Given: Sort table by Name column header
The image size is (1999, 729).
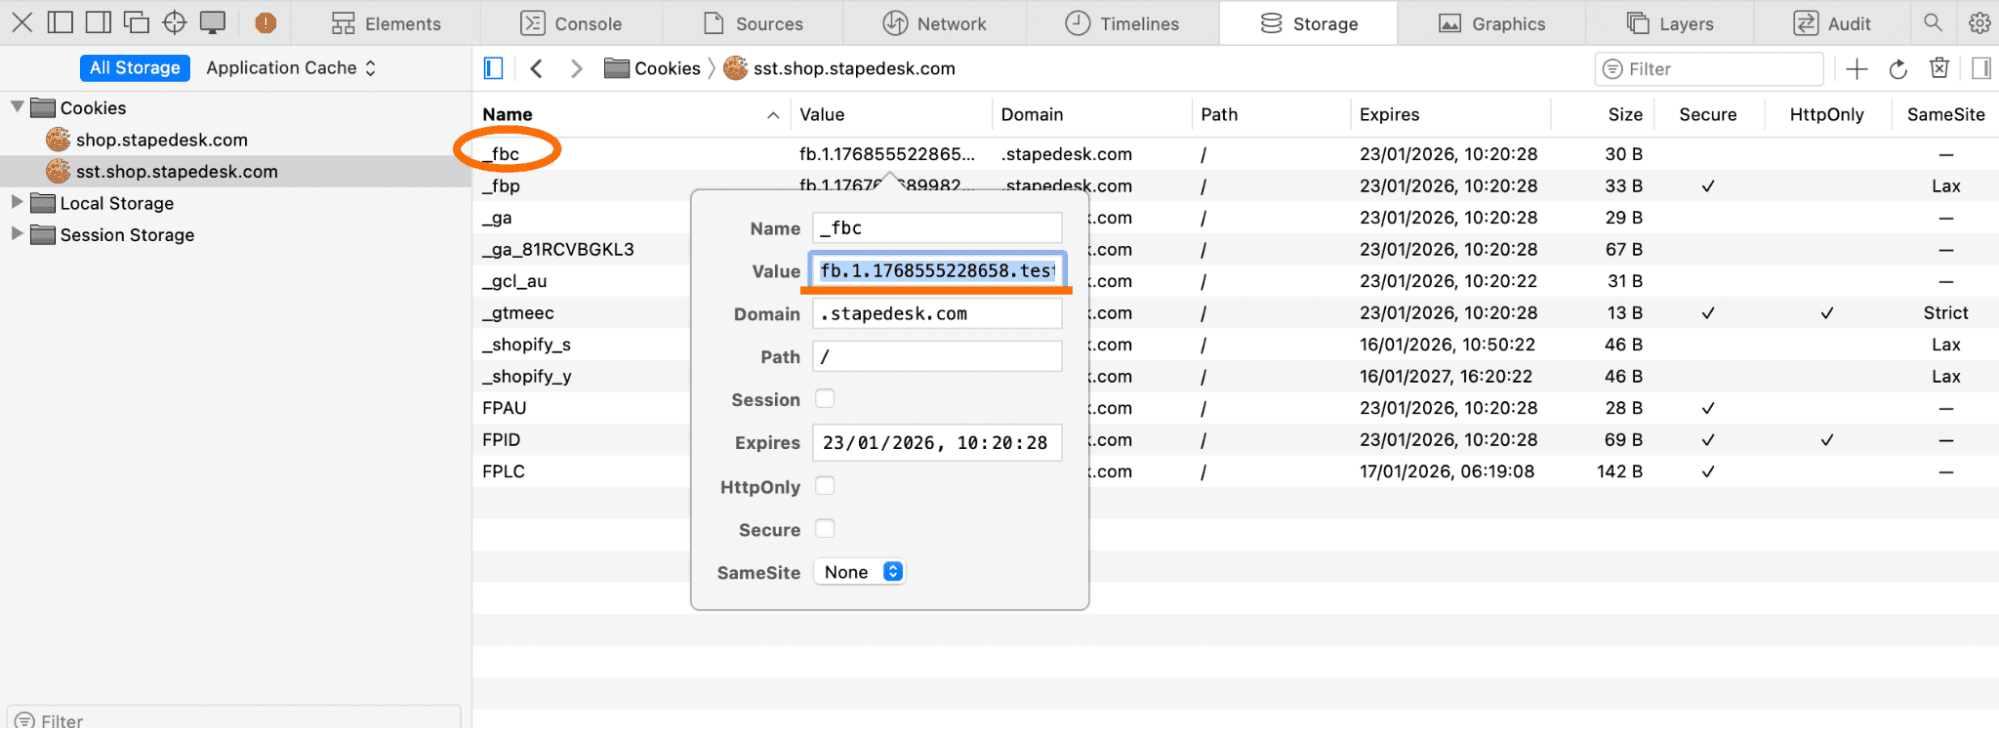Looking at the screenshot, I should (630, 115).
